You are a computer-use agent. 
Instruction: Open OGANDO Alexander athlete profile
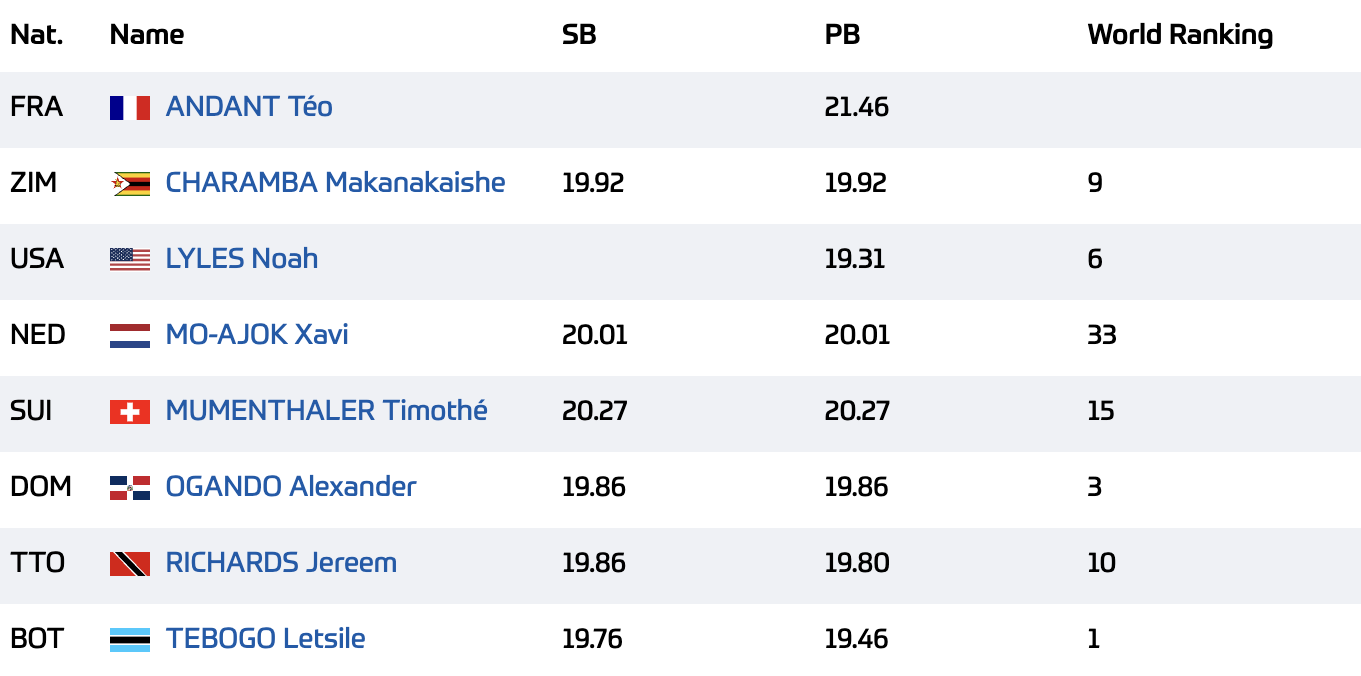coord(291,486)
